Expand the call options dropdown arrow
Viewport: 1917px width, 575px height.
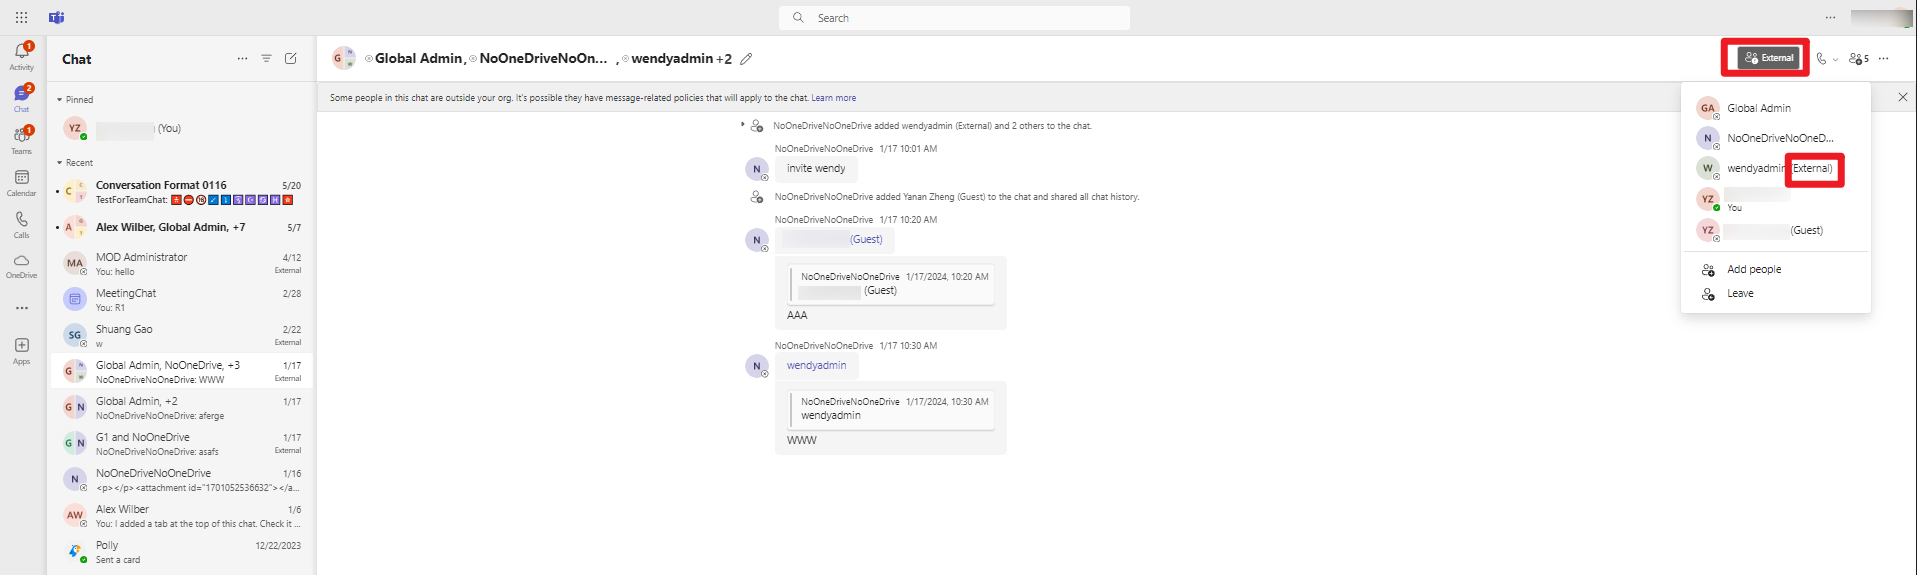point(1835,60)
